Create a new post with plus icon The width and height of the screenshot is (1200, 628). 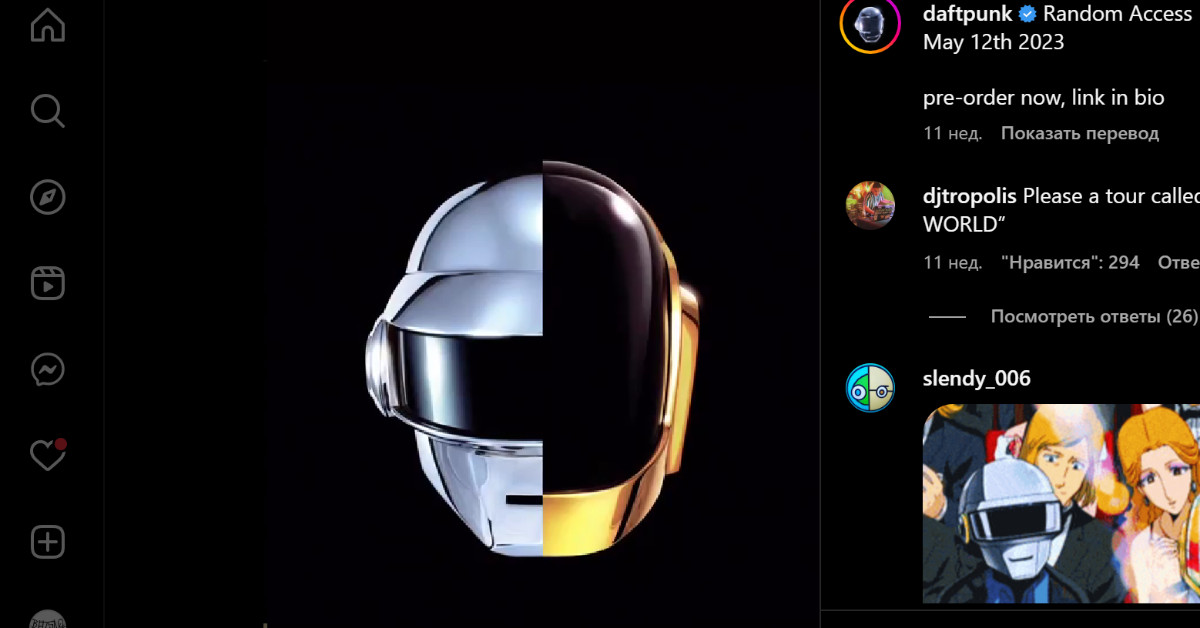click(47, 543)
